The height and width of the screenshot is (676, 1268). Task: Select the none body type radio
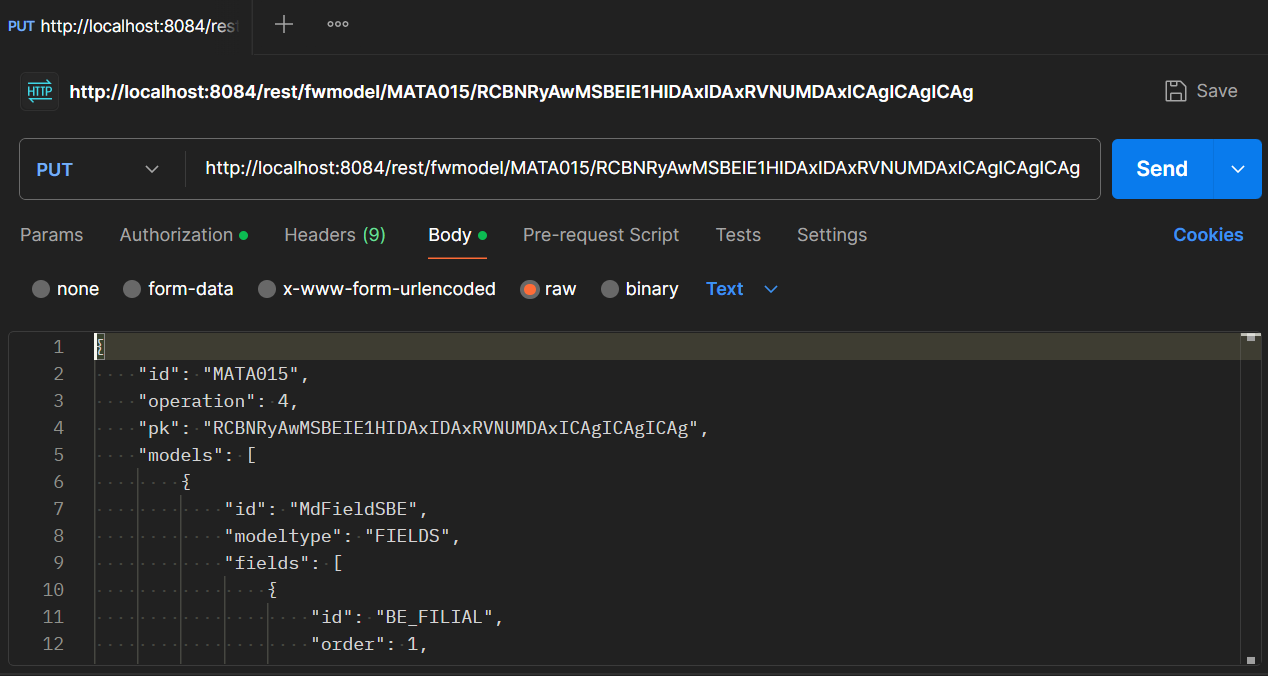pyautogui.click(x=41, y=289)
